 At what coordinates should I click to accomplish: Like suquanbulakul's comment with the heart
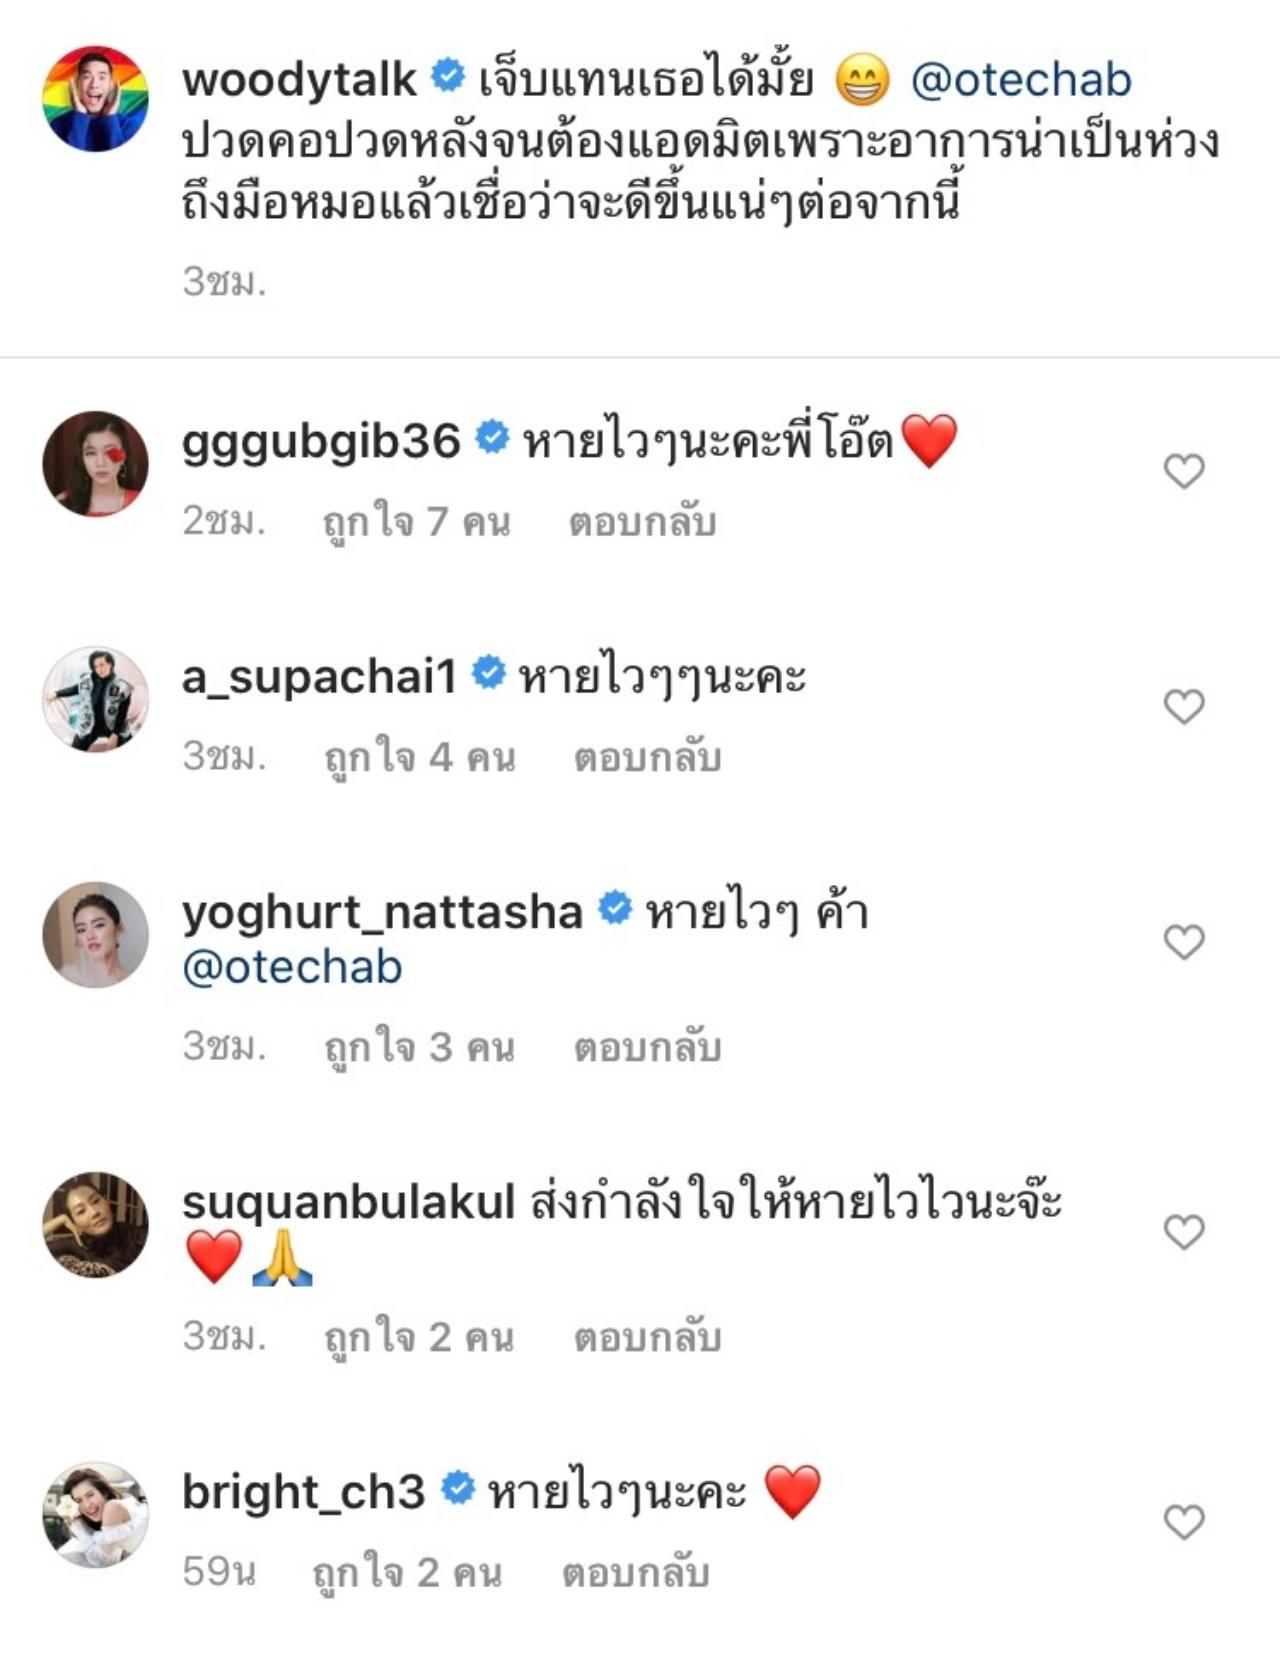(1184, 1232)
